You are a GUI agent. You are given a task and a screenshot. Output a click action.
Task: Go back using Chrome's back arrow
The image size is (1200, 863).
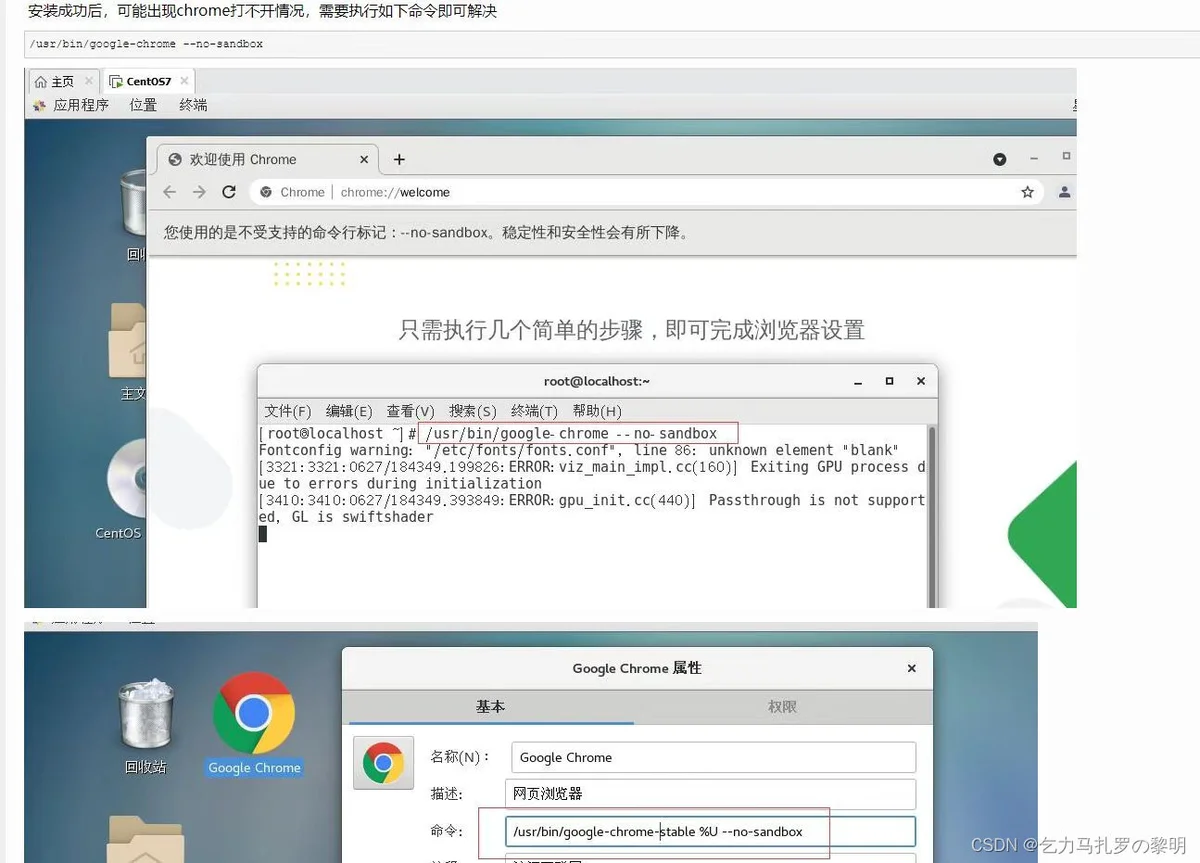(170, 192)
